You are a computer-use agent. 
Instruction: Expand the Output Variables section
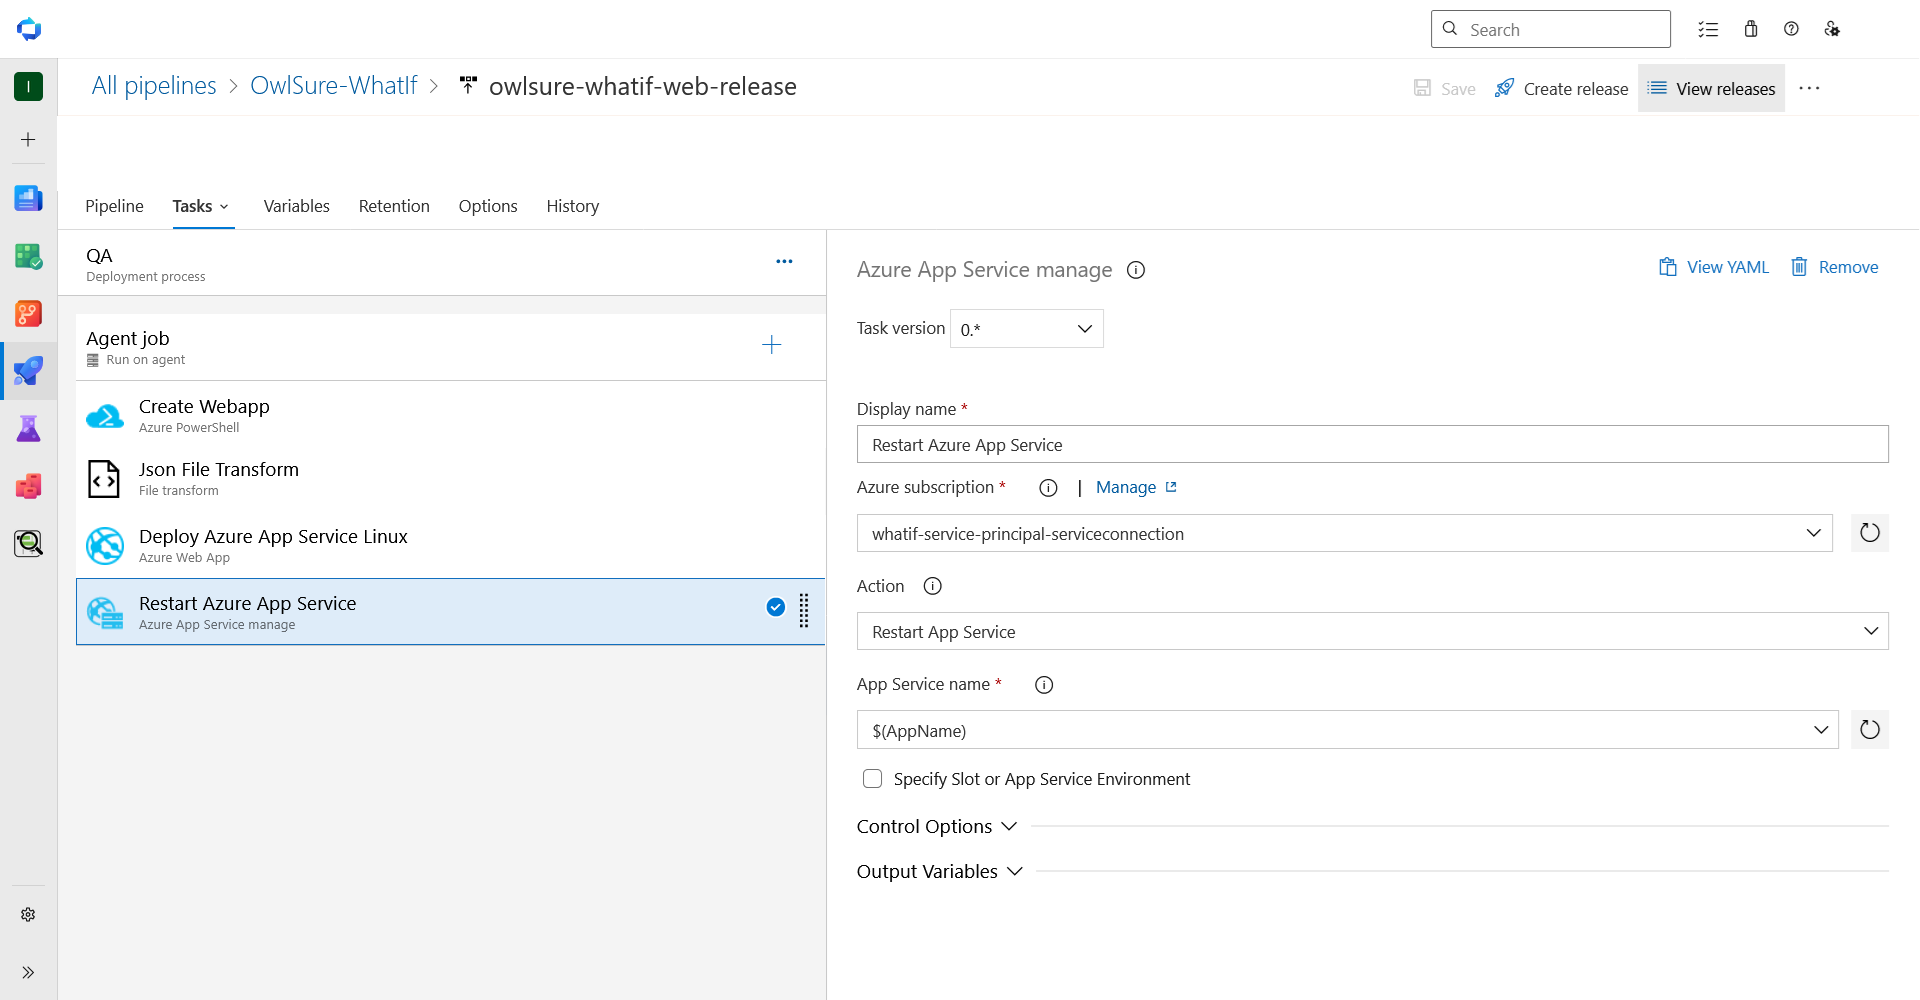[940, 872]
